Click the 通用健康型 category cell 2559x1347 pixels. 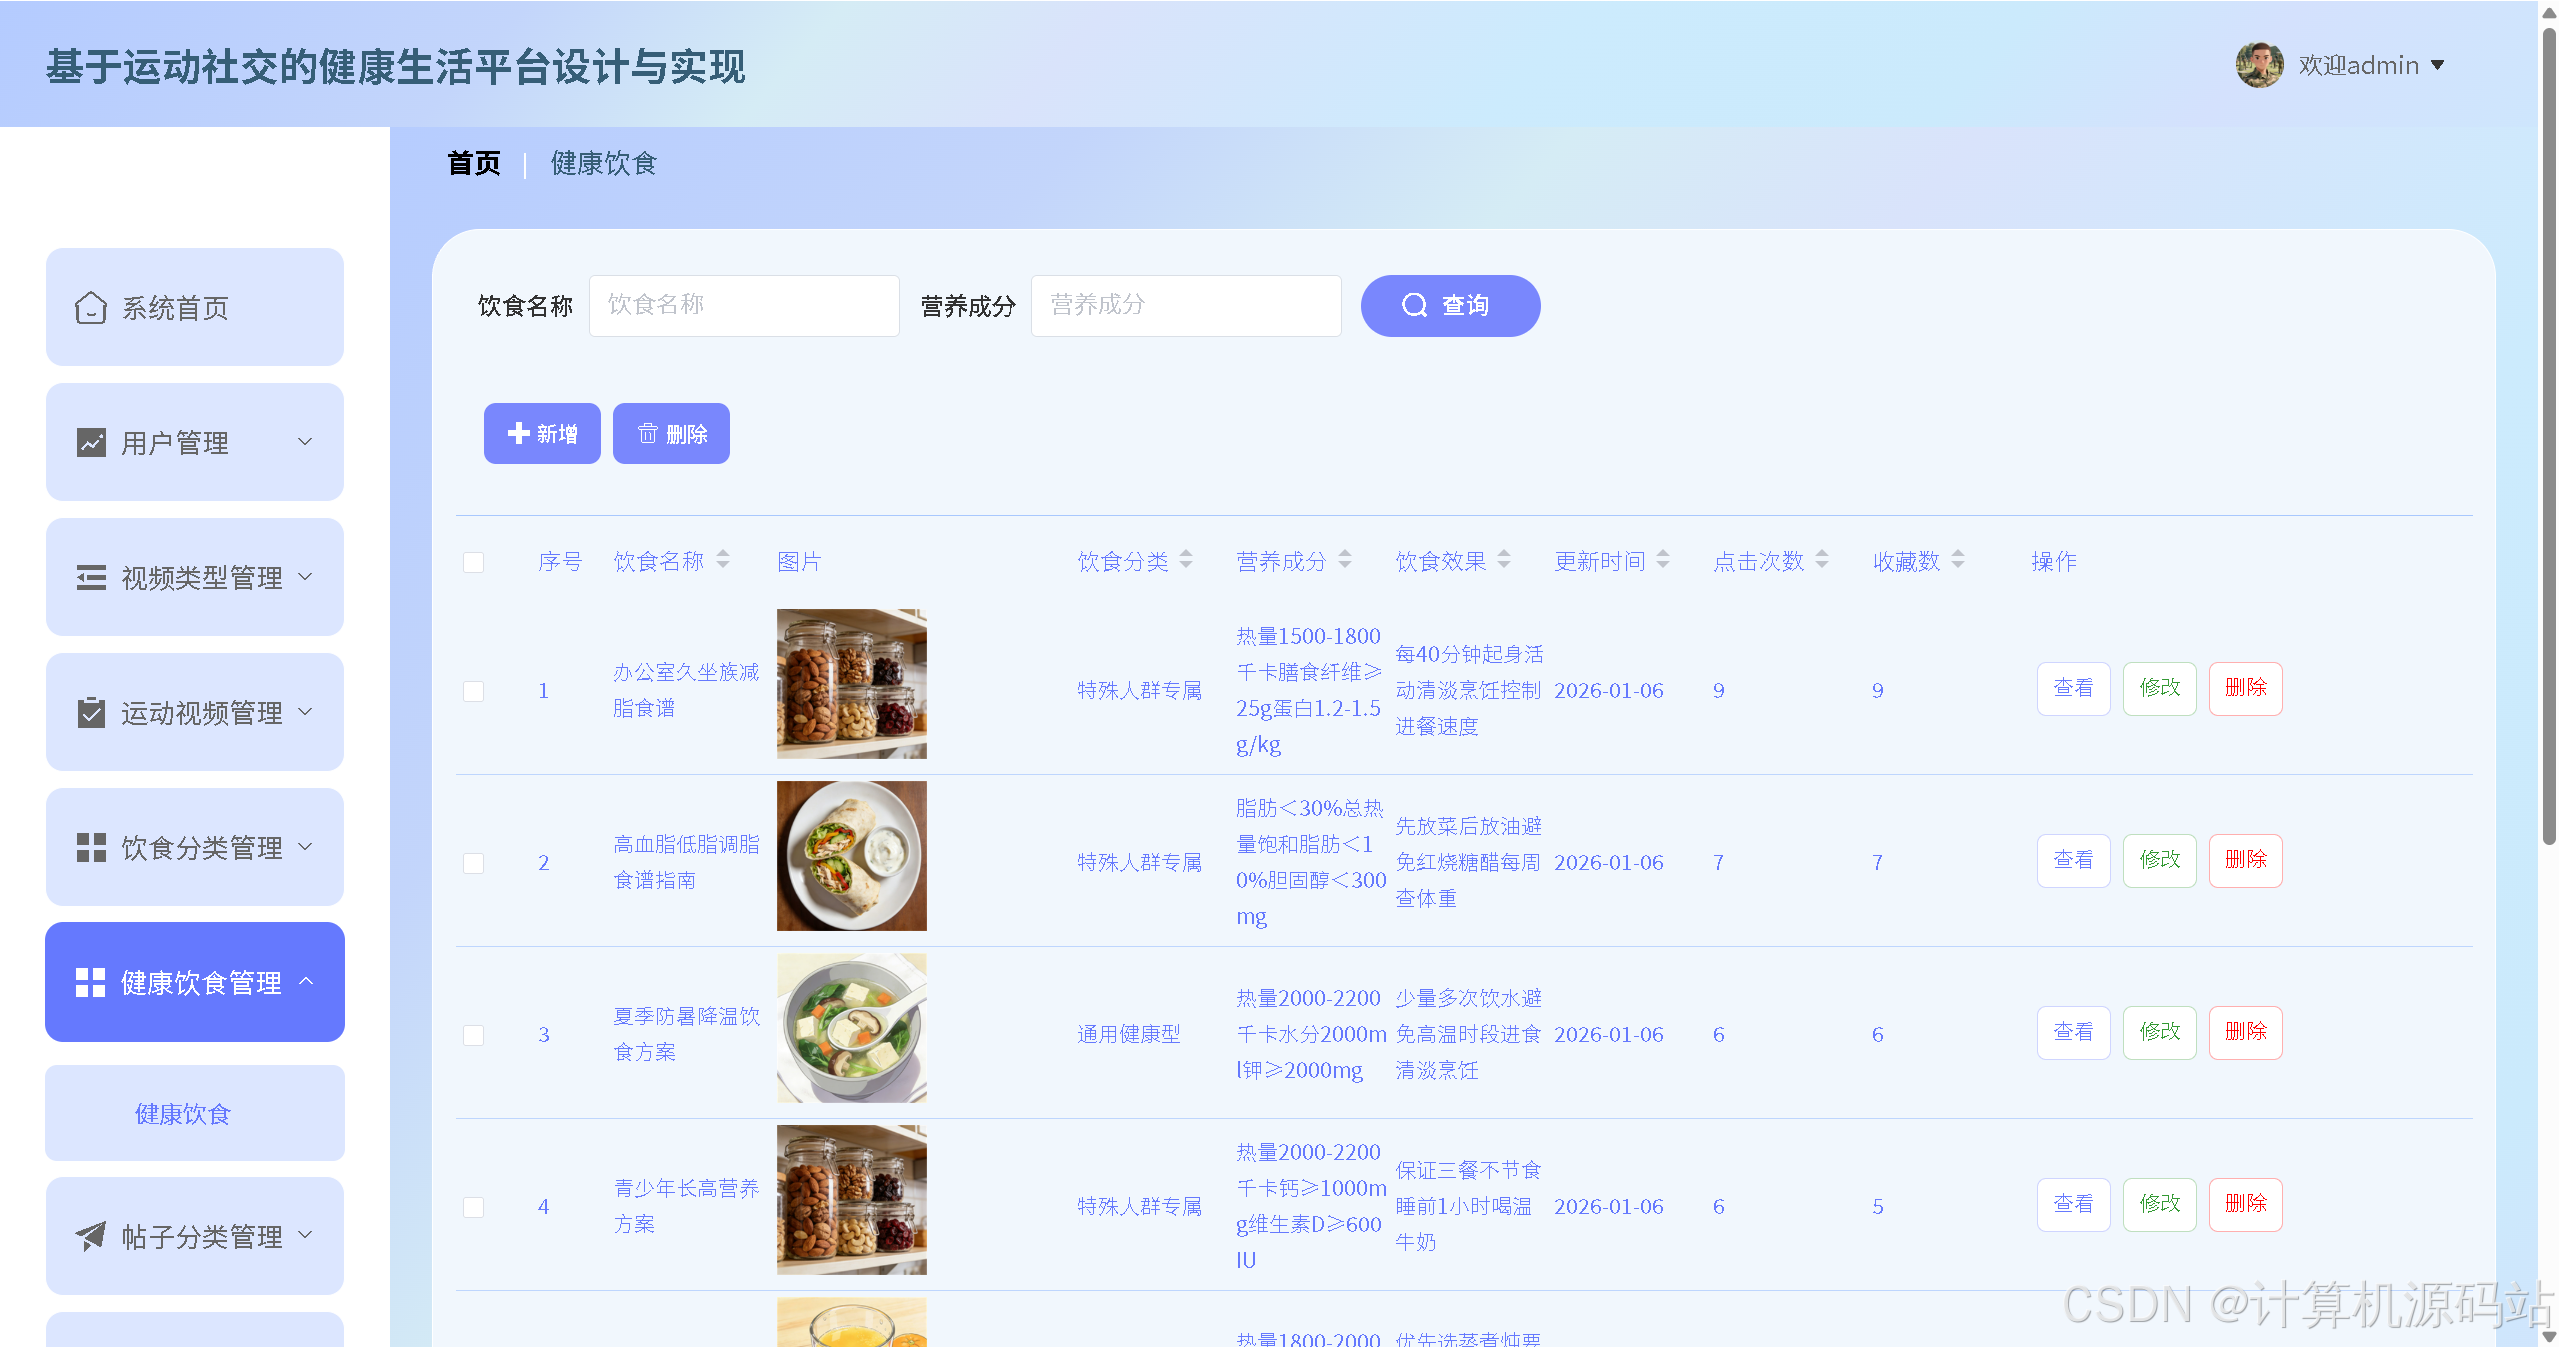click(x=1129, y=1034)
